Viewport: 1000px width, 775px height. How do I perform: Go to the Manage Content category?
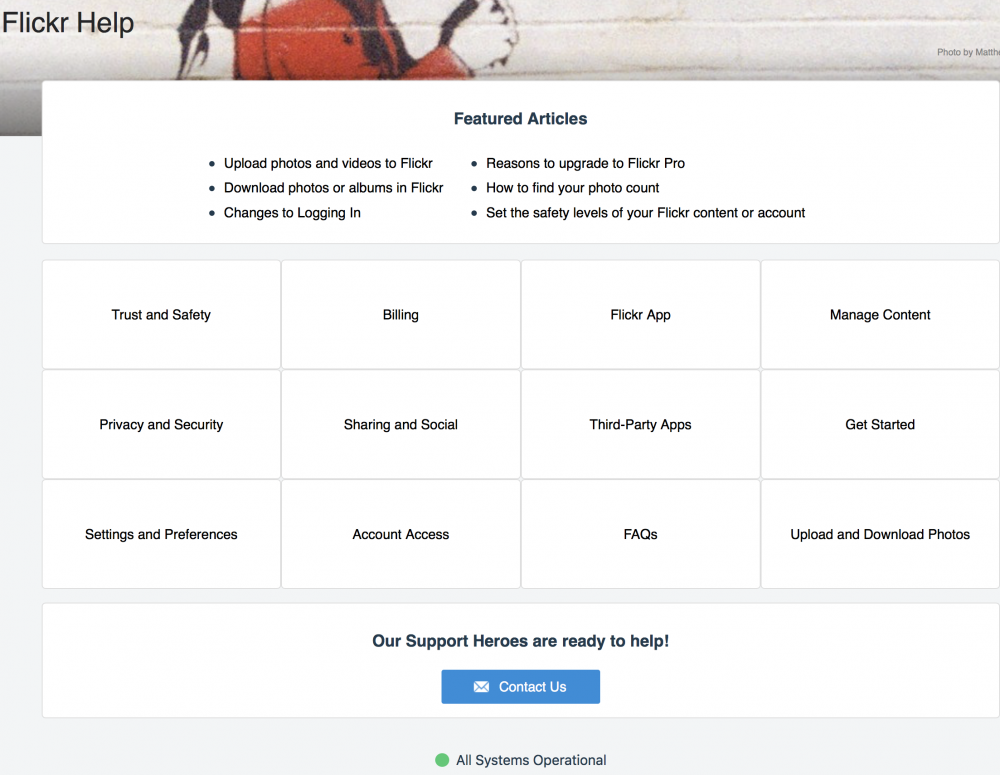point(880,314)
